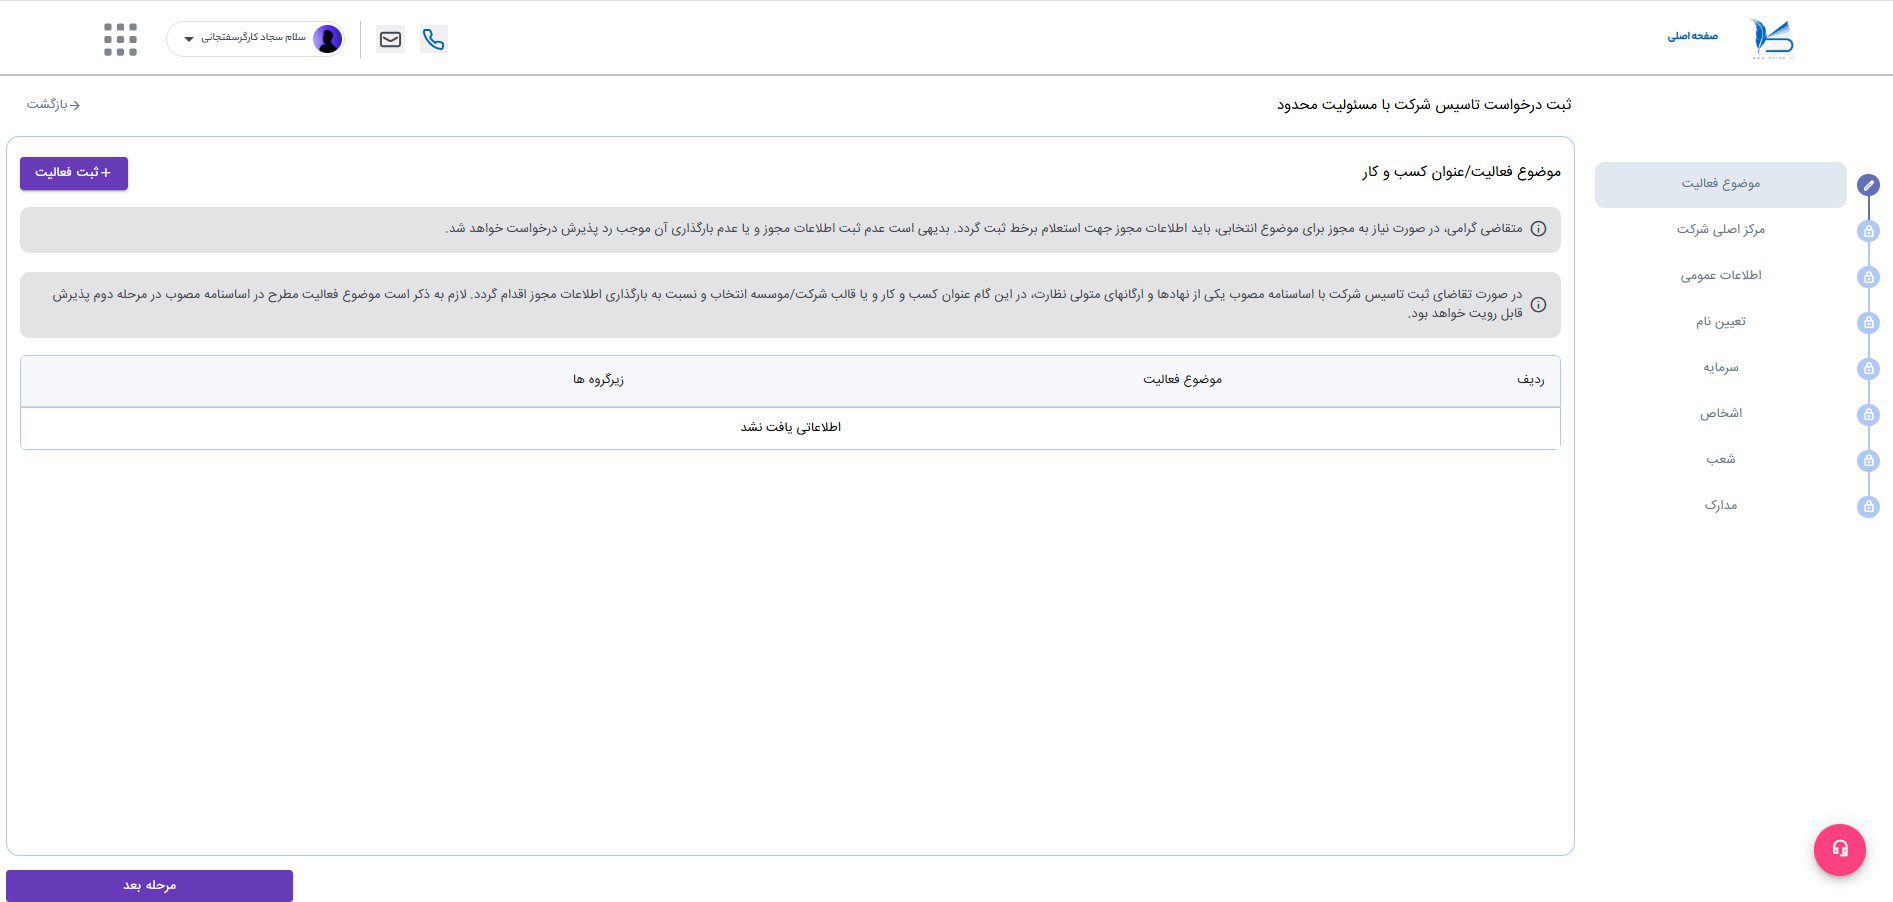Click the phone contact icon
This screenshot has width=1893, height=902.
(433, 39)
